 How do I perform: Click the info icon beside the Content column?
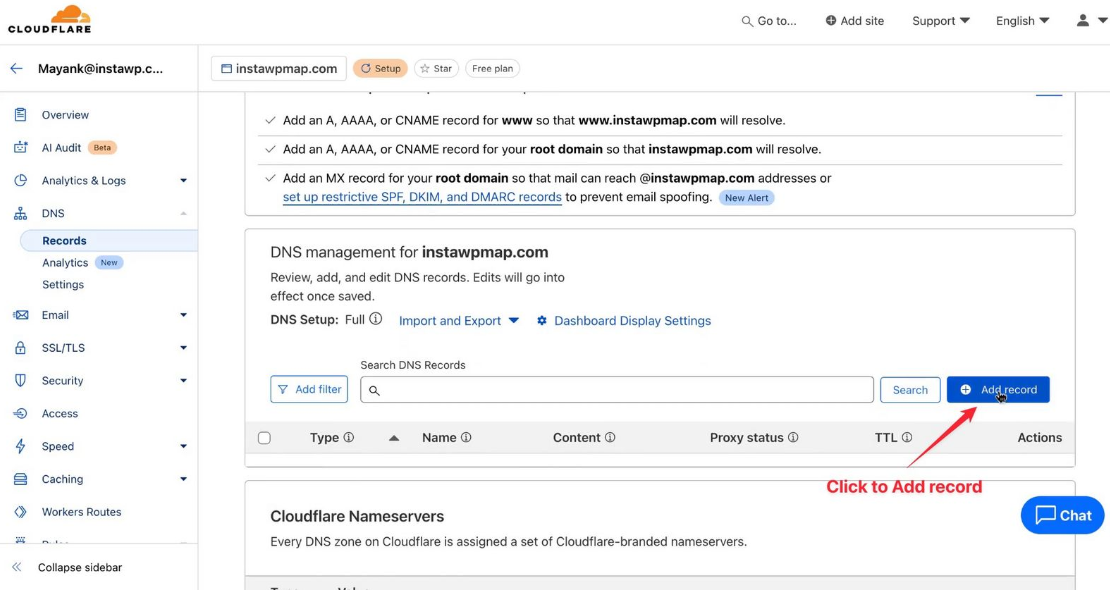point(610,437)
